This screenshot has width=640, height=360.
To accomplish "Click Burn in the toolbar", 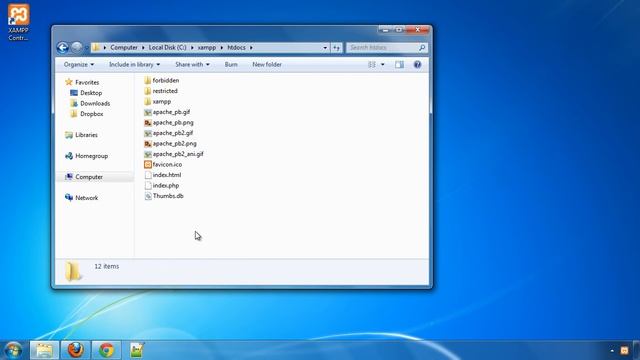I will 231,64.
